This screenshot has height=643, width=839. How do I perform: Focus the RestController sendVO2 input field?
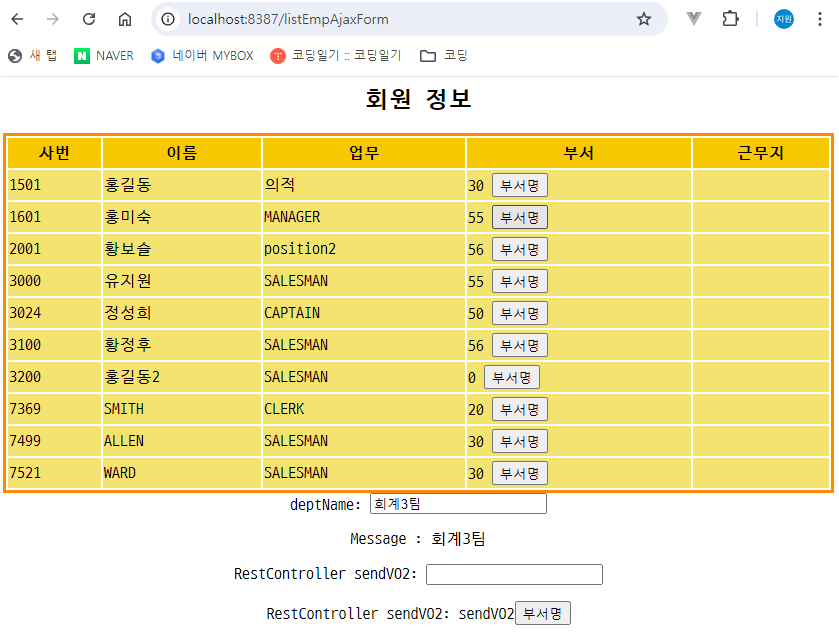(x=514, y=574)
